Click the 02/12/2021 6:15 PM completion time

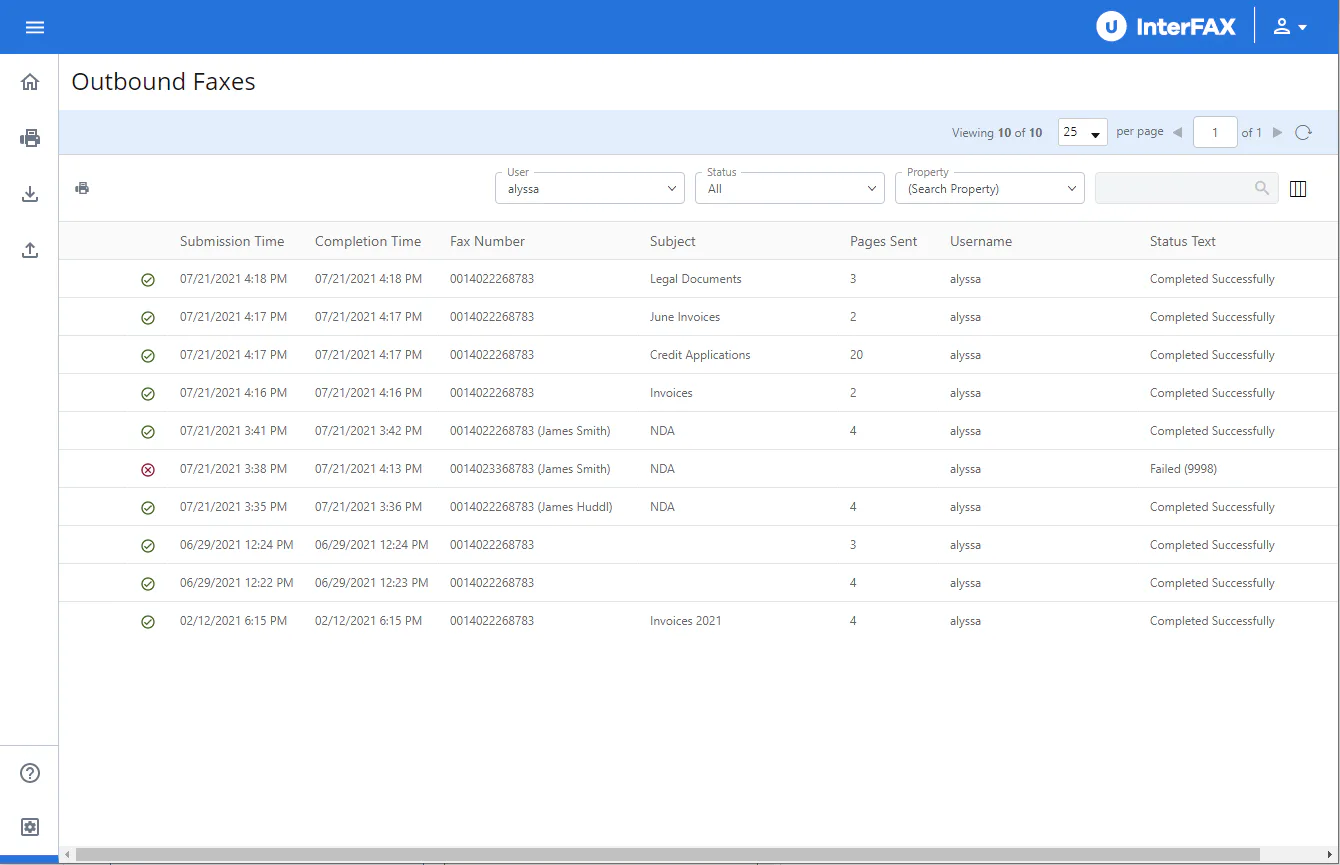(368, 621)
